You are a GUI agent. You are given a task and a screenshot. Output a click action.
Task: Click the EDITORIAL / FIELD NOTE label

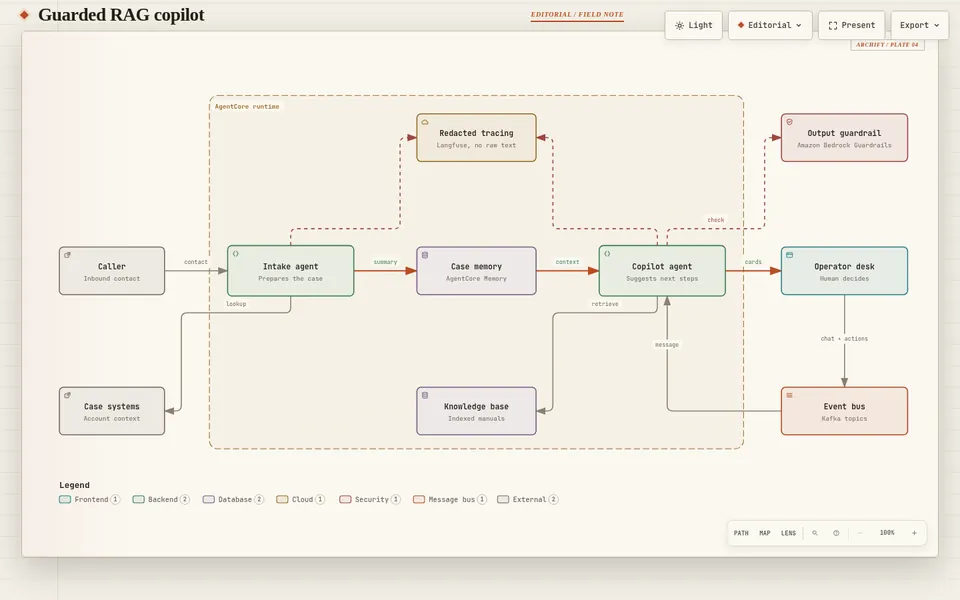(x=577, y=15)
